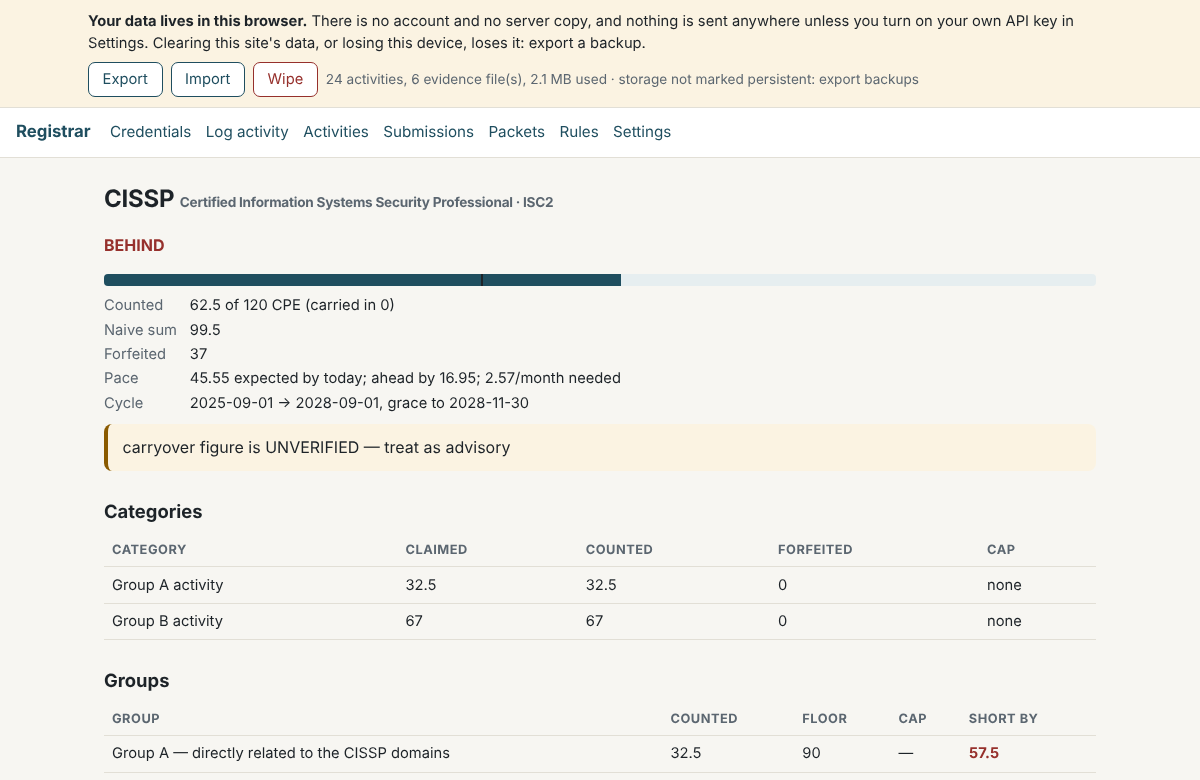
Task: Select the 'Group B activity' row label
Action: pos(167,621)
